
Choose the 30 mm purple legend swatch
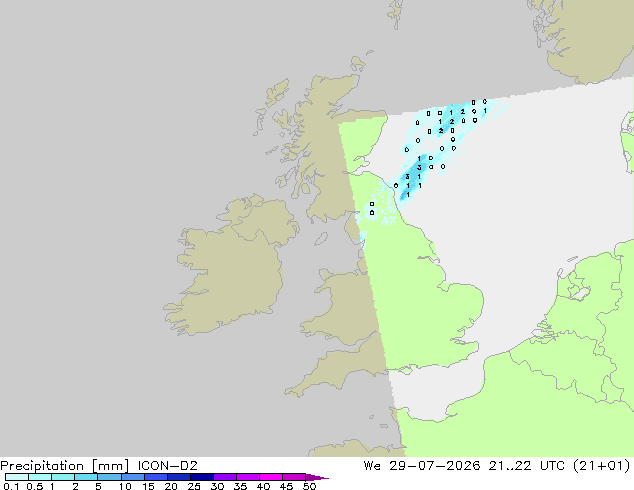(x=225, y=477)
